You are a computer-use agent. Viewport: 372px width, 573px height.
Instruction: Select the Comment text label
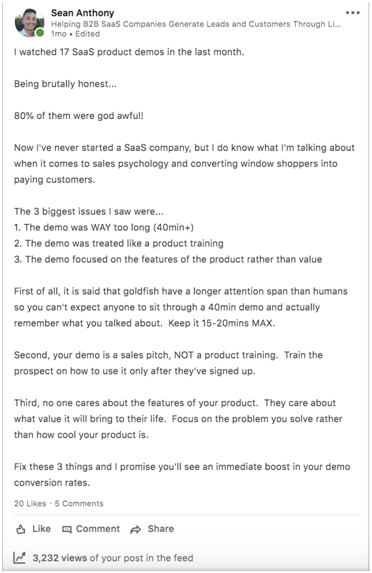[98, 529]
